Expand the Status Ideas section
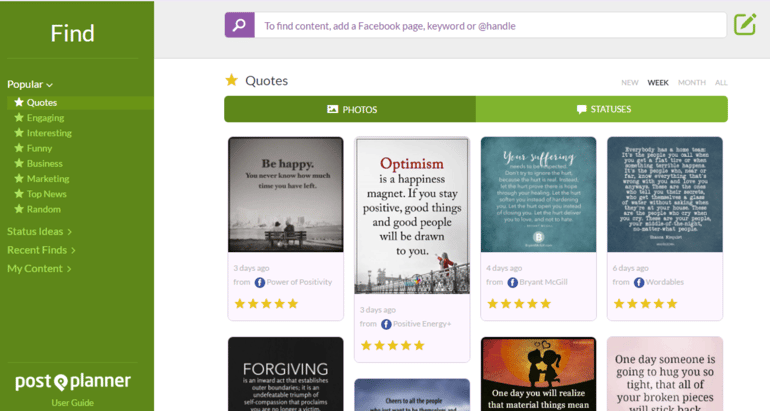This screenshot has width=770, height=411. click(39, 231)
